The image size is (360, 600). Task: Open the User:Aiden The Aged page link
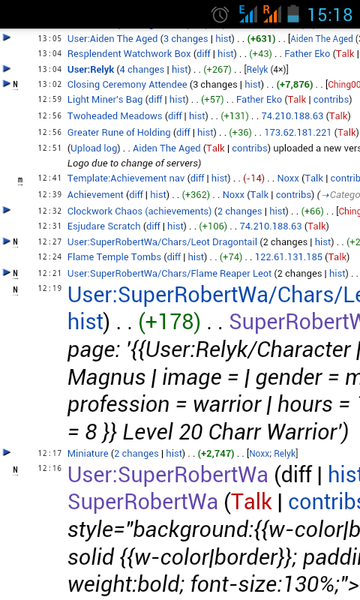[112, 39]
